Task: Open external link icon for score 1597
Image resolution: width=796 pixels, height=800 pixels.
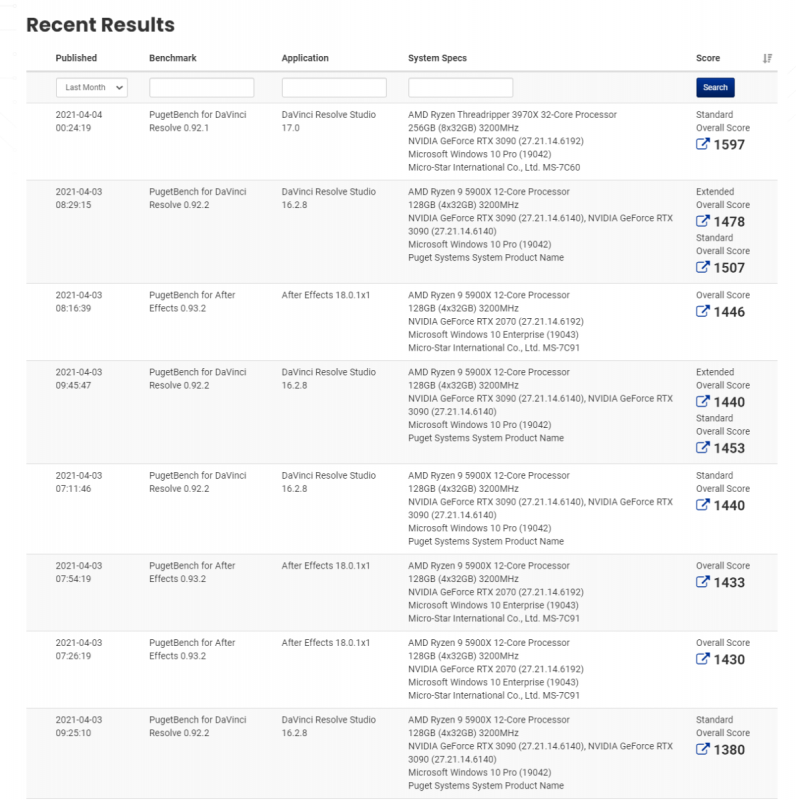Action: pos(702,145)
